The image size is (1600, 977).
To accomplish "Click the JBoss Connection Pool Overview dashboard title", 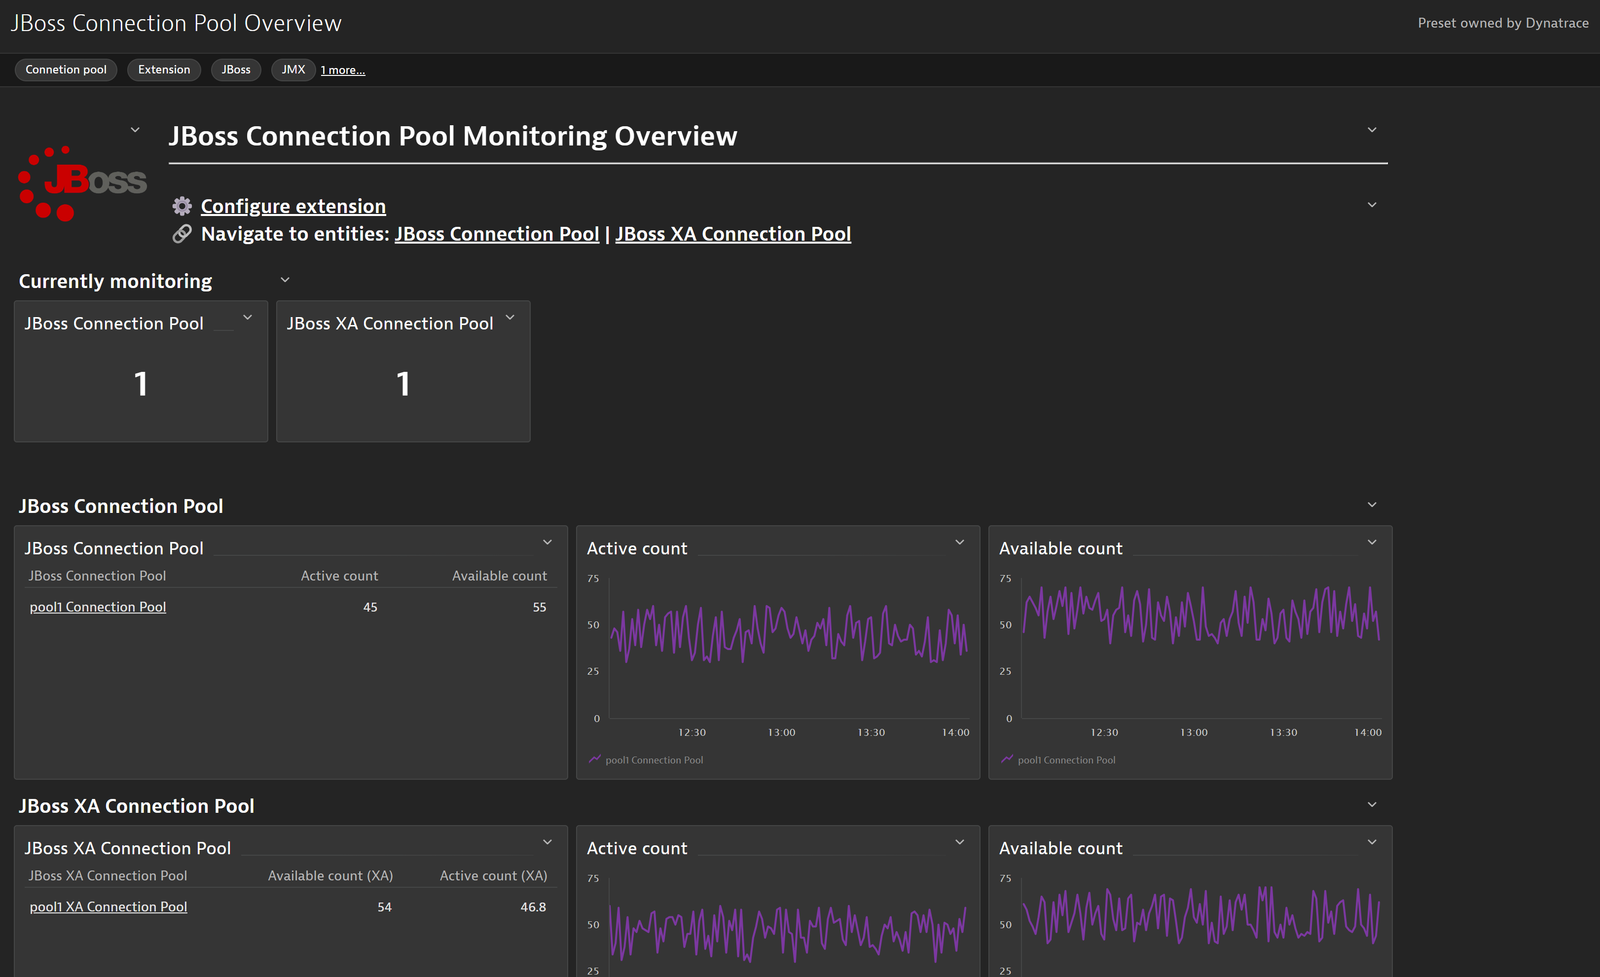I will pyautogui.click(x=176, y=23).
